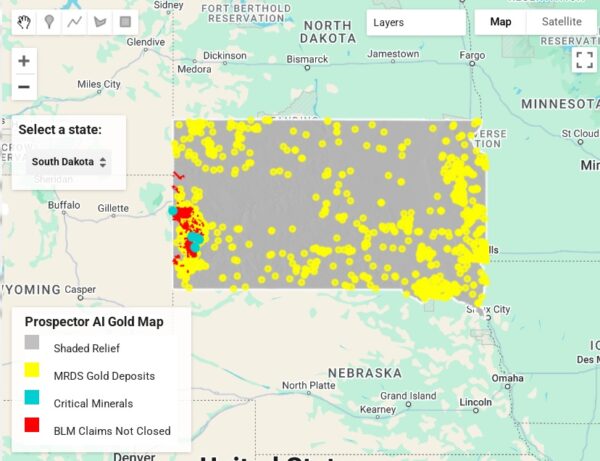Click the Kearney city label
The image size is (600, 461).
378,409
